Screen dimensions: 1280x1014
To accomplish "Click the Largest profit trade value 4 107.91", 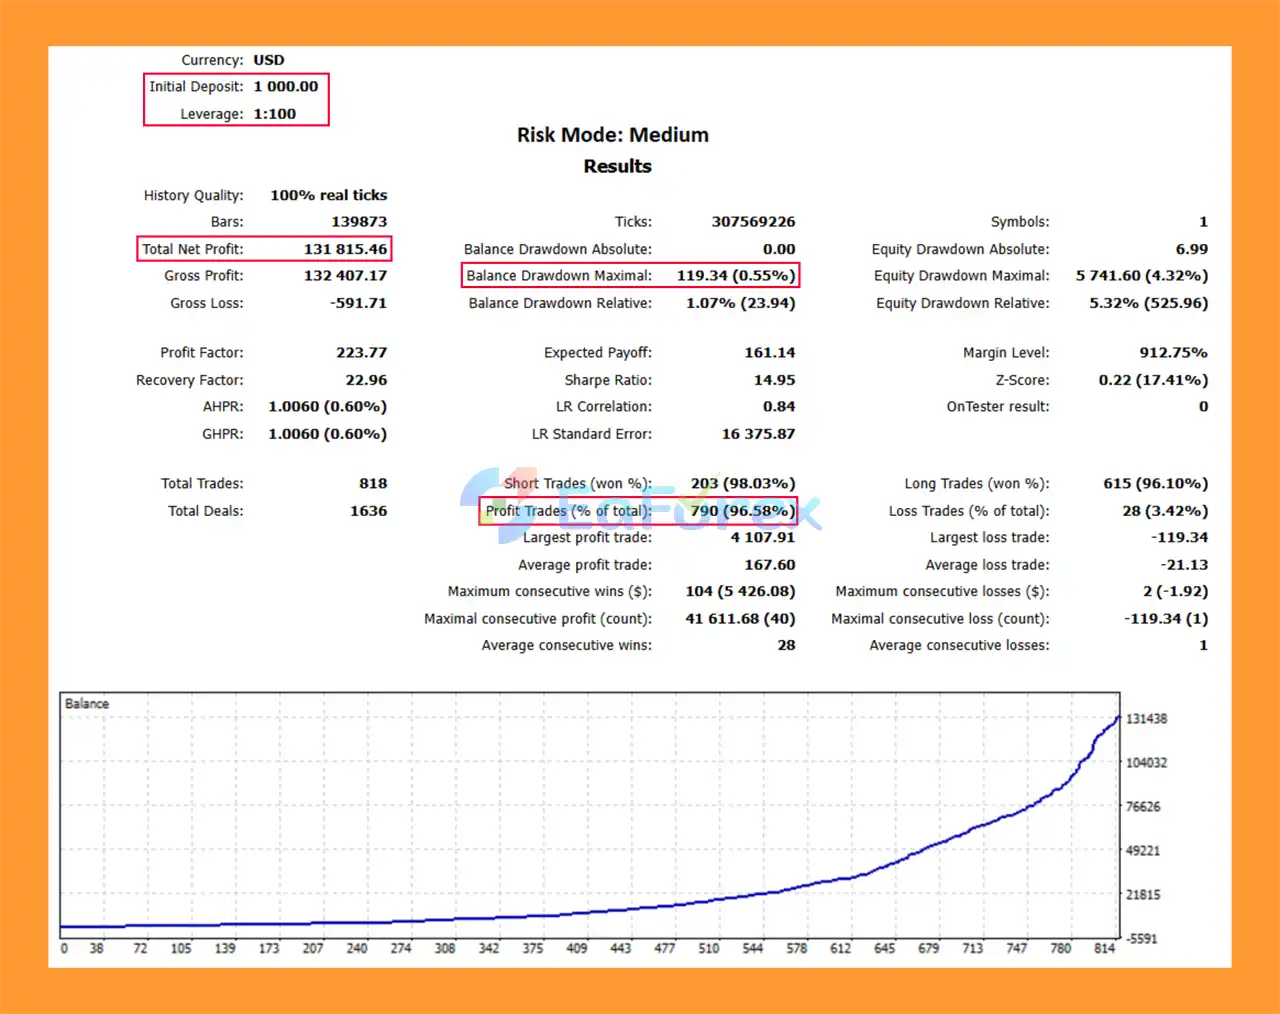I will coord(762,538).
